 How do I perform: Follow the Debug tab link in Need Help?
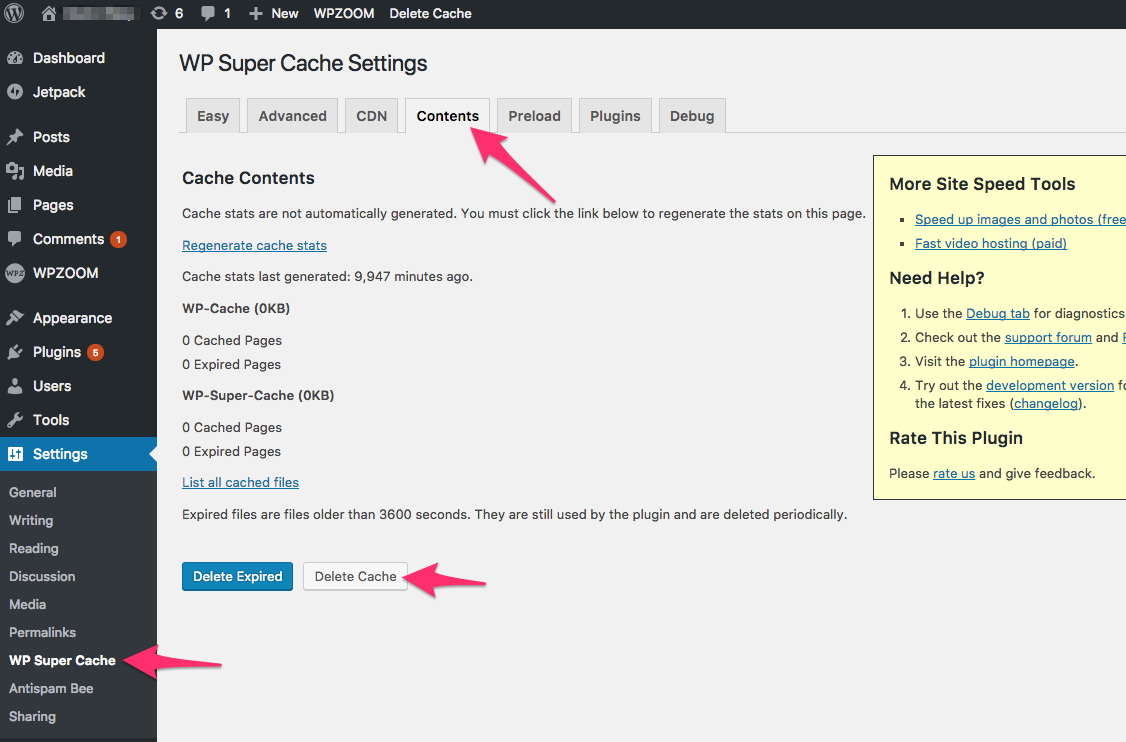[998, 313]
